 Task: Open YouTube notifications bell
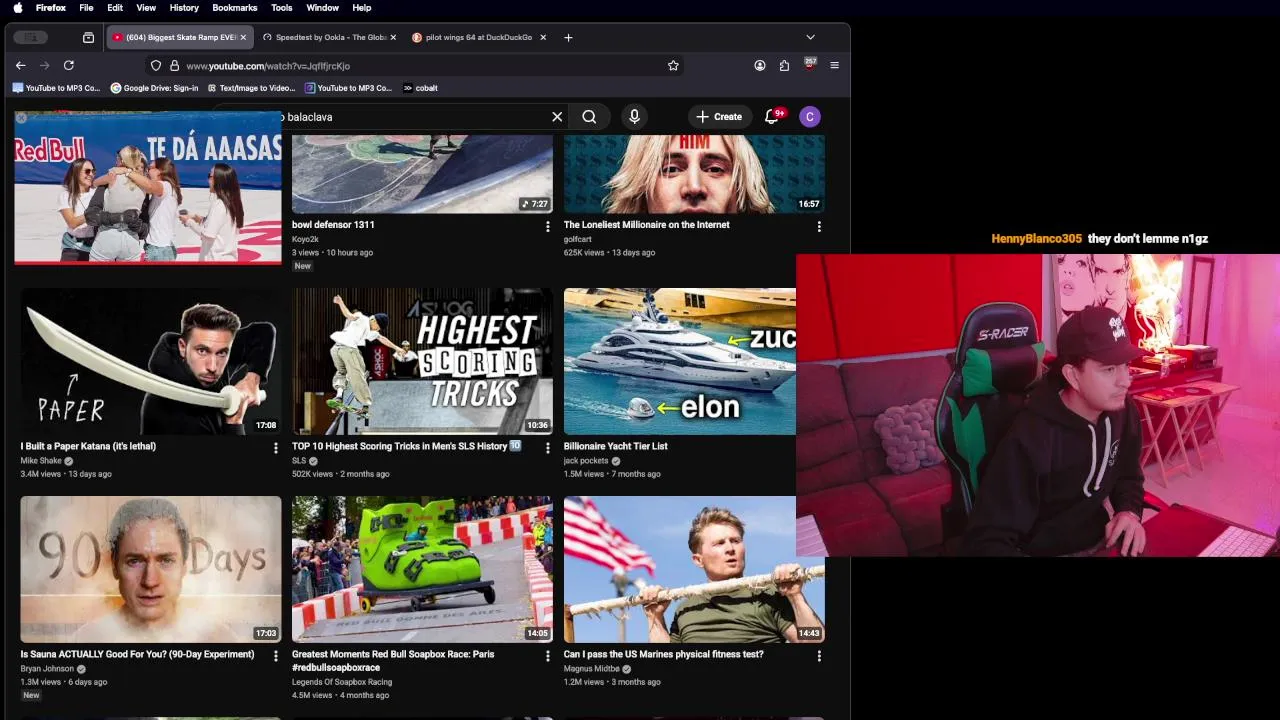pos(772,117)
